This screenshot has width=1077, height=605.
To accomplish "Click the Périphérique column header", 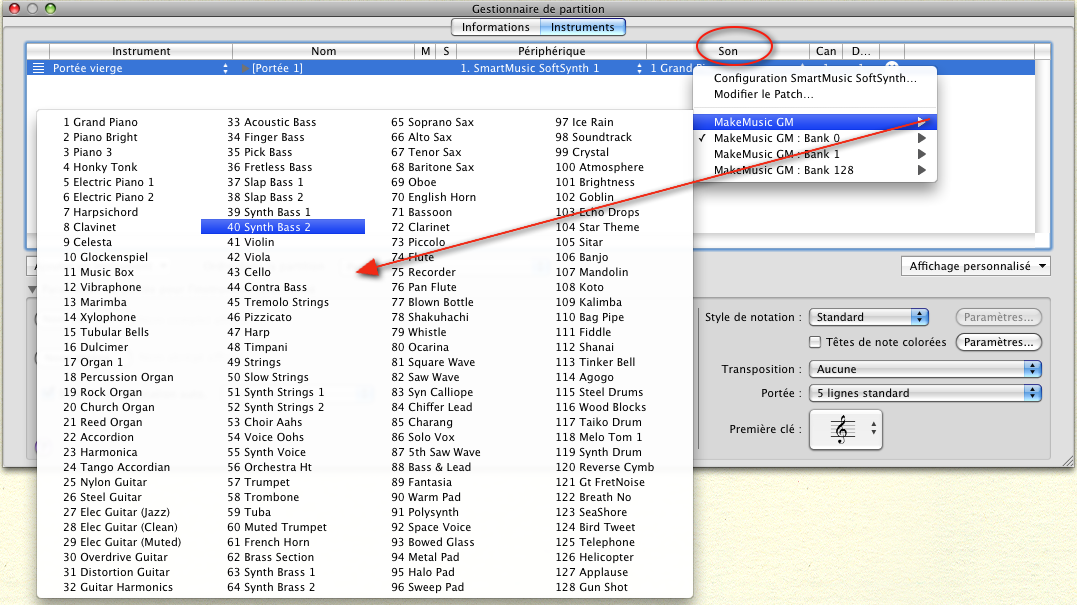I will 551,51.
